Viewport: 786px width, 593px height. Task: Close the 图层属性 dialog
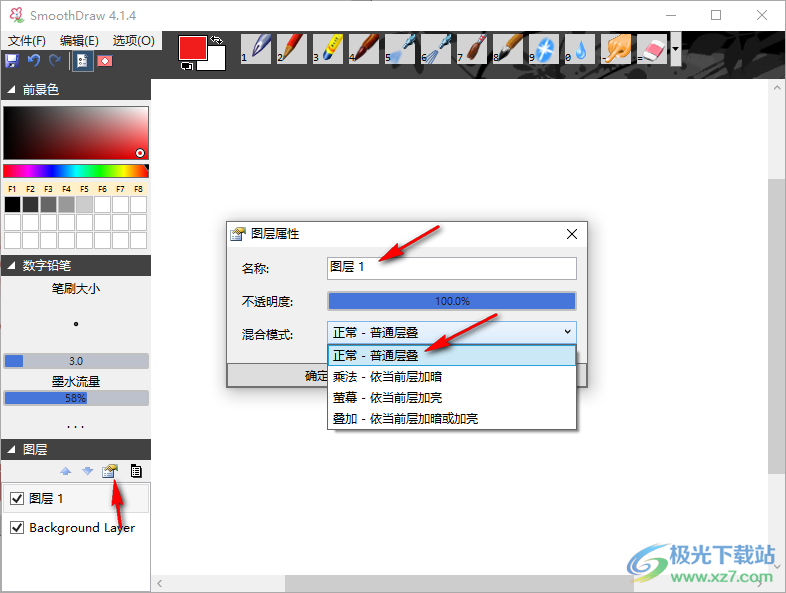point(571,234)
